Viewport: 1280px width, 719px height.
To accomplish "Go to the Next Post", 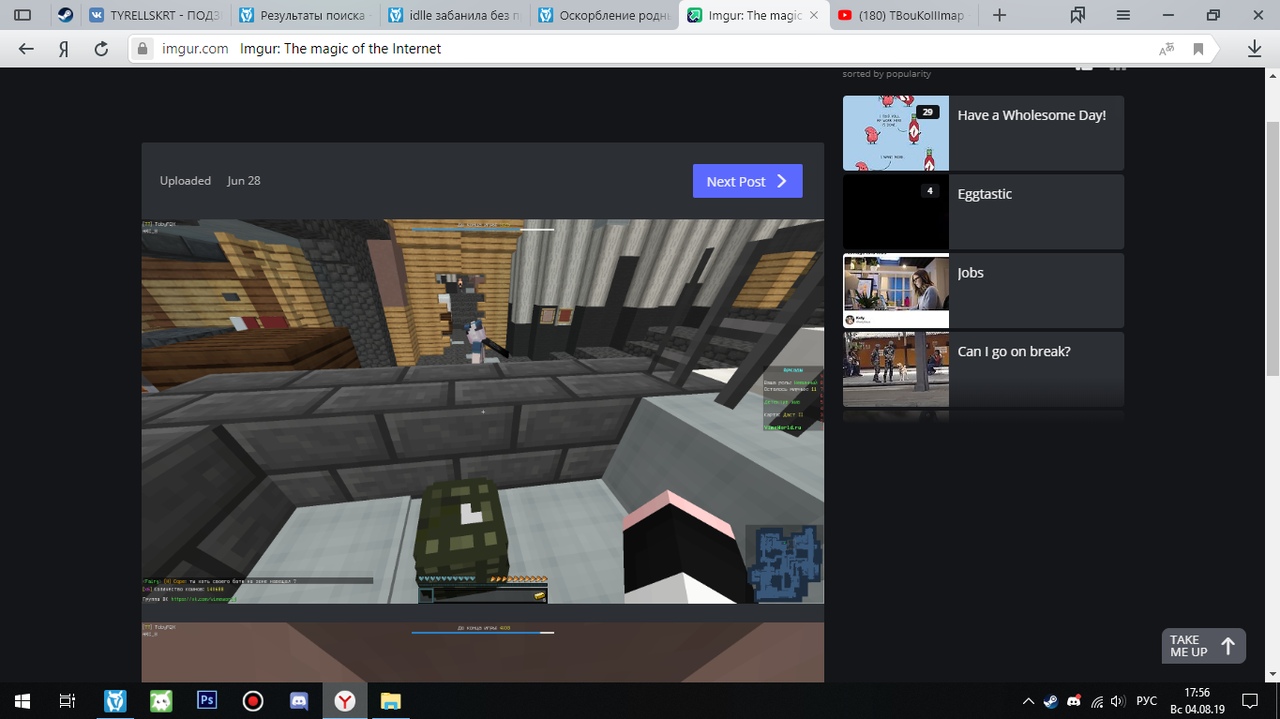I will (x=747, y=181).
